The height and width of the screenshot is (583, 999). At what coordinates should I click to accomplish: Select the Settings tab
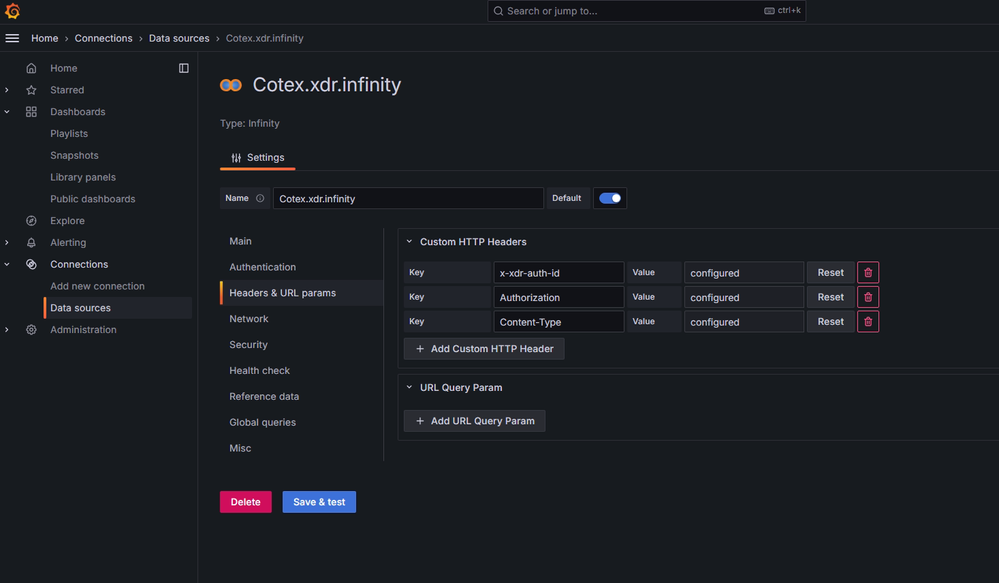257,158
